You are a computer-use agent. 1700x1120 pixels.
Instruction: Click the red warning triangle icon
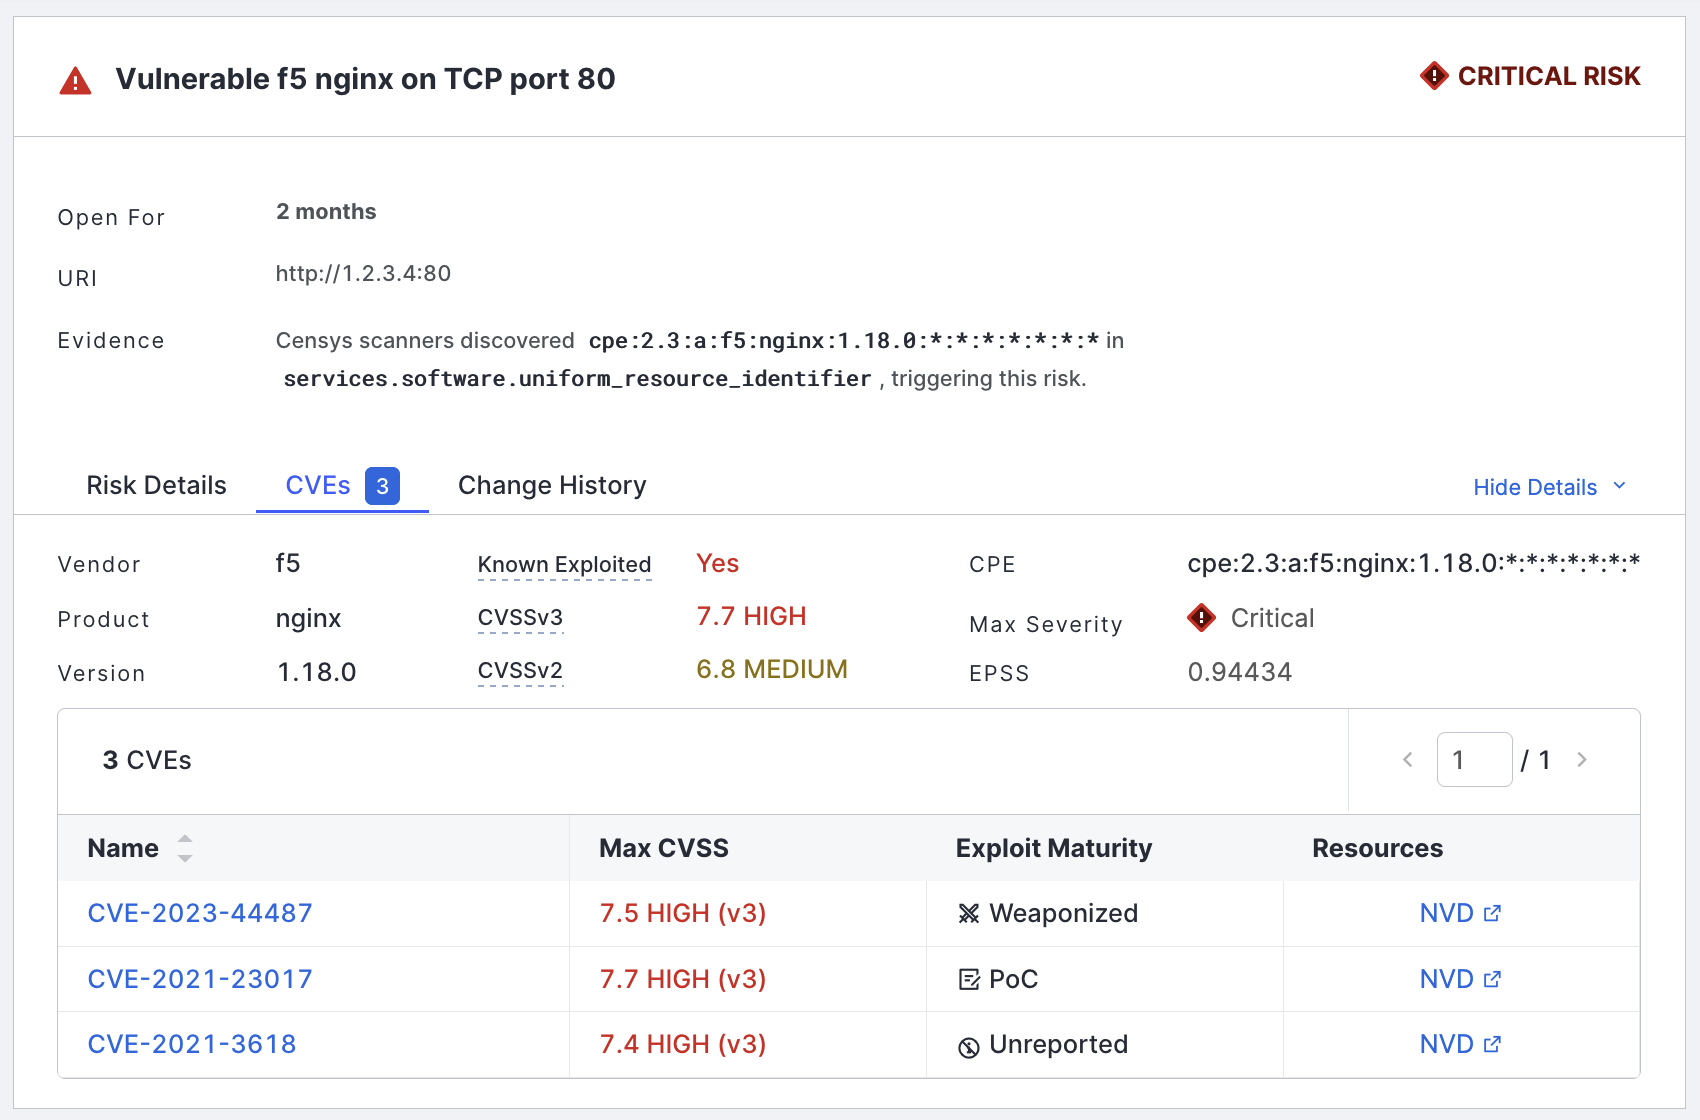click(75, 81)
